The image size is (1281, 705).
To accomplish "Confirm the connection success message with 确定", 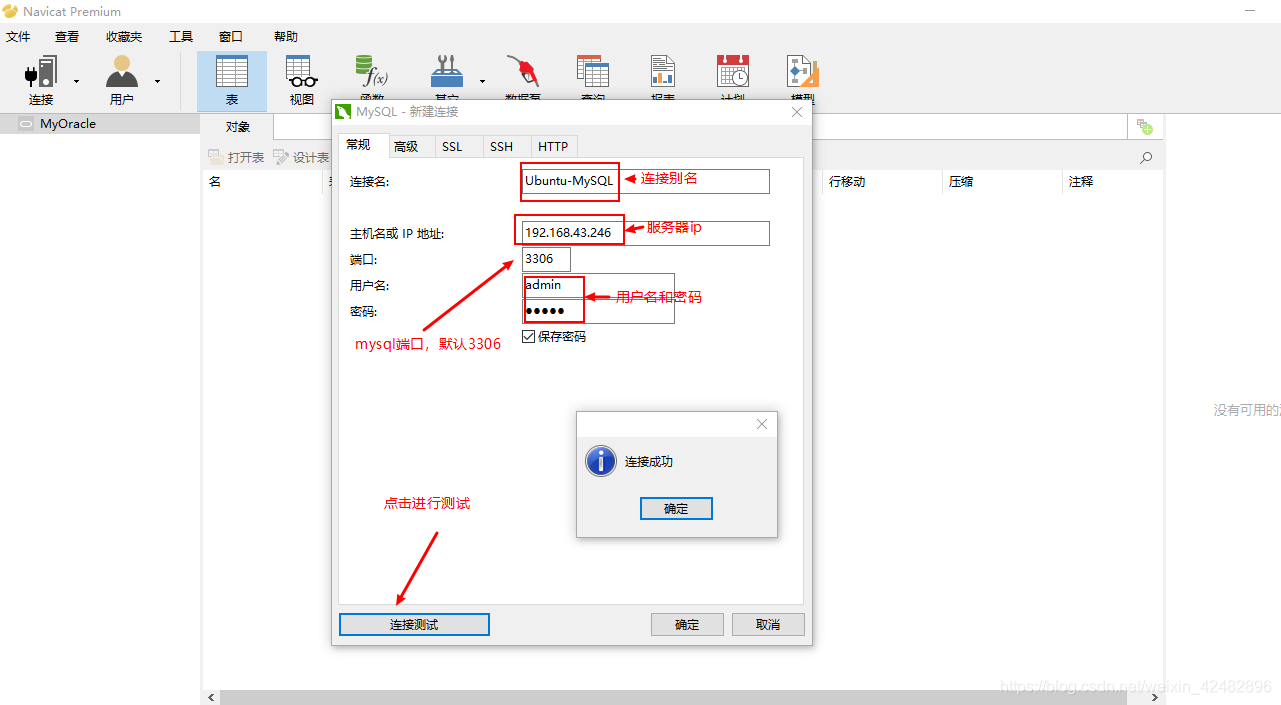I will coord(676,508).
